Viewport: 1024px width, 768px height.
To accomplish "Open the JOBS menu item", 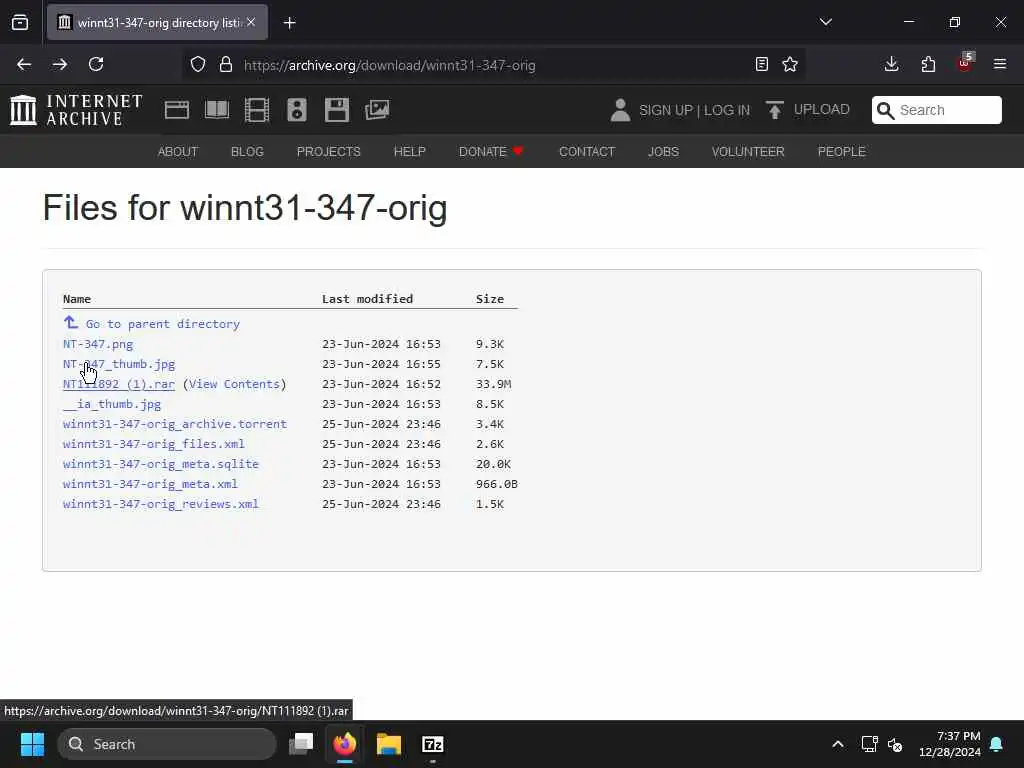I will [x=664, y=152].
